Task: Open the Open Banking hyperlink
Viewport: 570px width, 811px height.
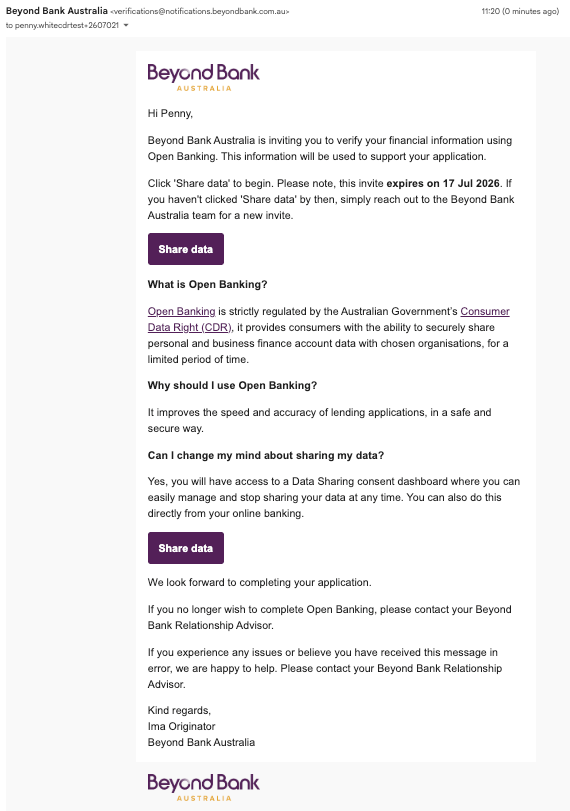Action: (x=182, y=311)
